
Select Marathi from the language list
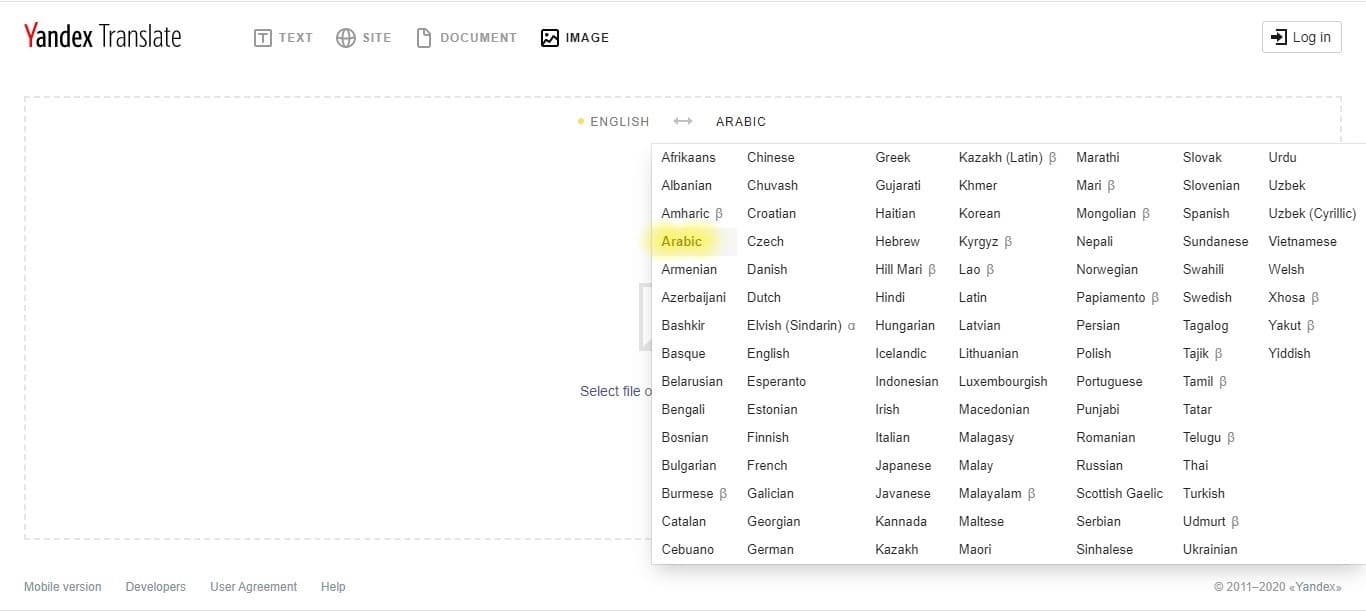pyautogui.click(x=1098, y=157)
